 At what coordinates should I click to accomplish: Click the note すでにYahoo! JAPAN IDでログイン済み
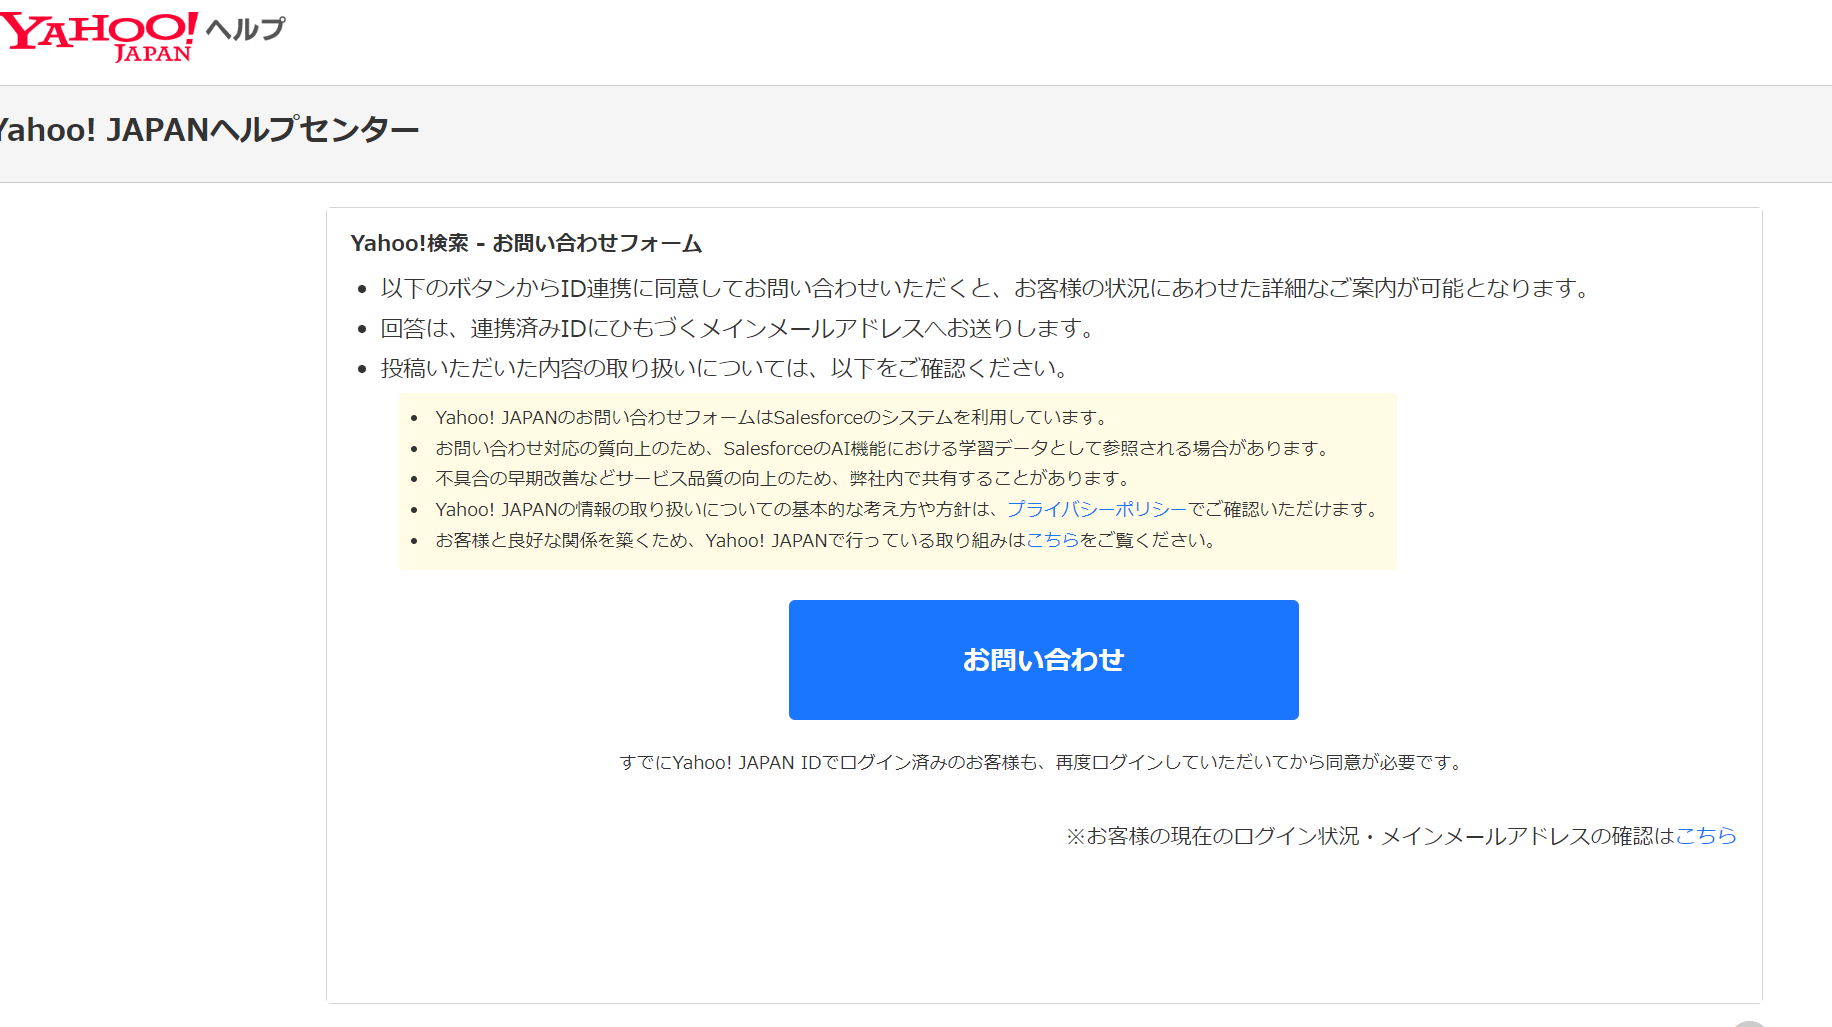1043,762
